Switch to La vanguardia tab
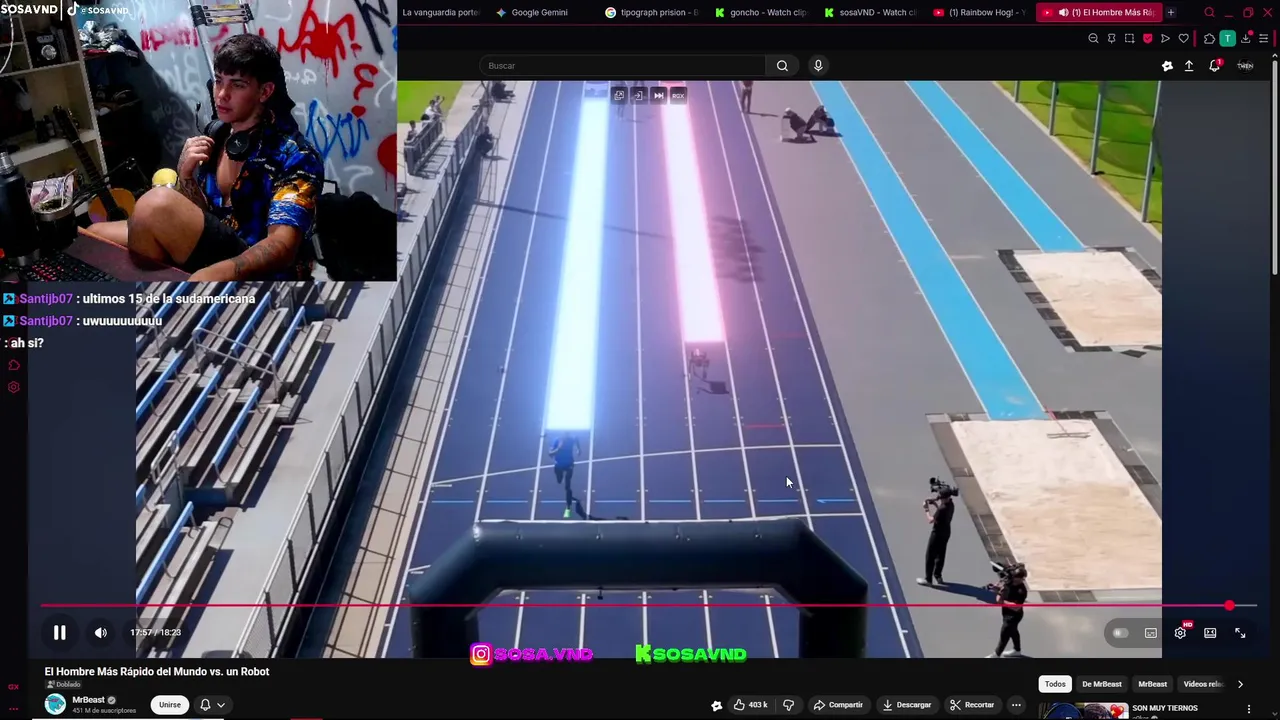1280x720 pixels. 440,13
